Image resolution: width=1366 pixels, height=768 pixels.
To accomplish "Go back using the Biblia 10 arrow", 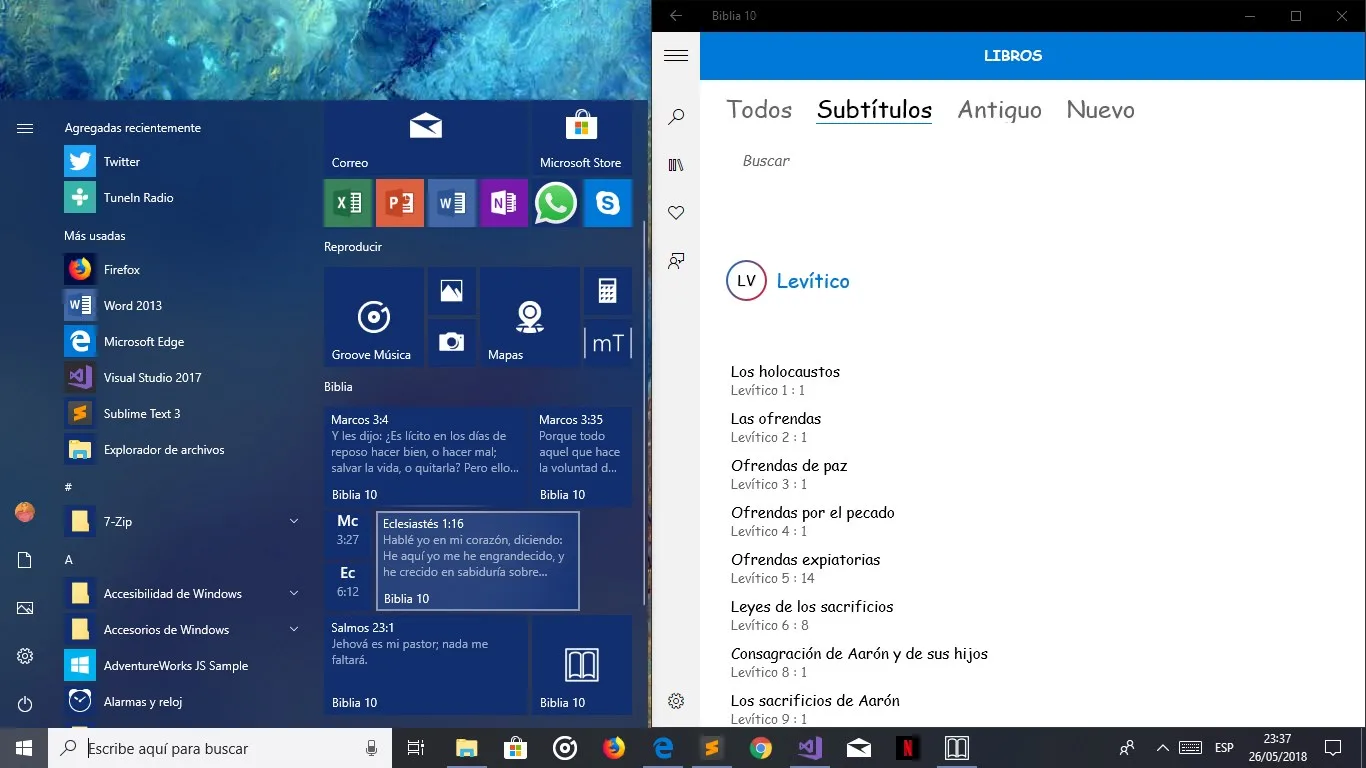I will point(676,16).
